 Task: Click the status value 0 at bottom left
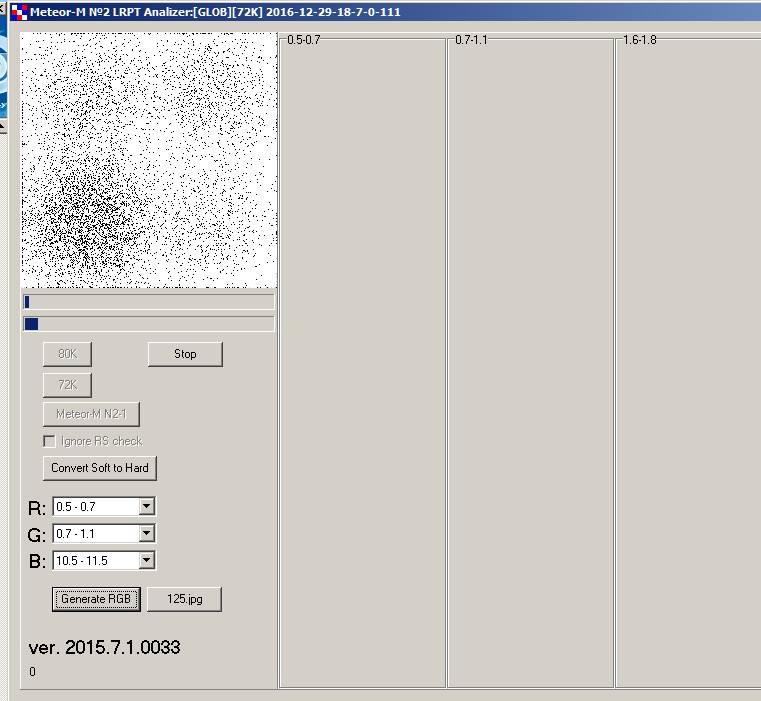(32, 672)
